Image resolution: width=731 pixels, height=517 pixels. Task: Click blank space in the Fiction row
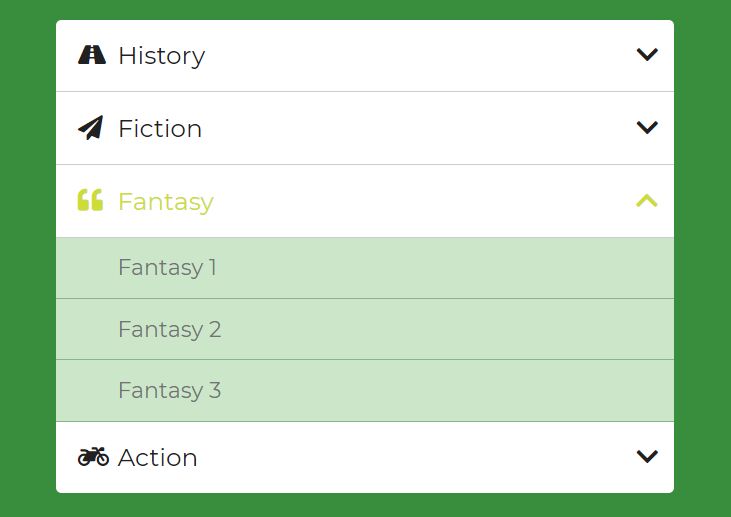pos(420,128)
